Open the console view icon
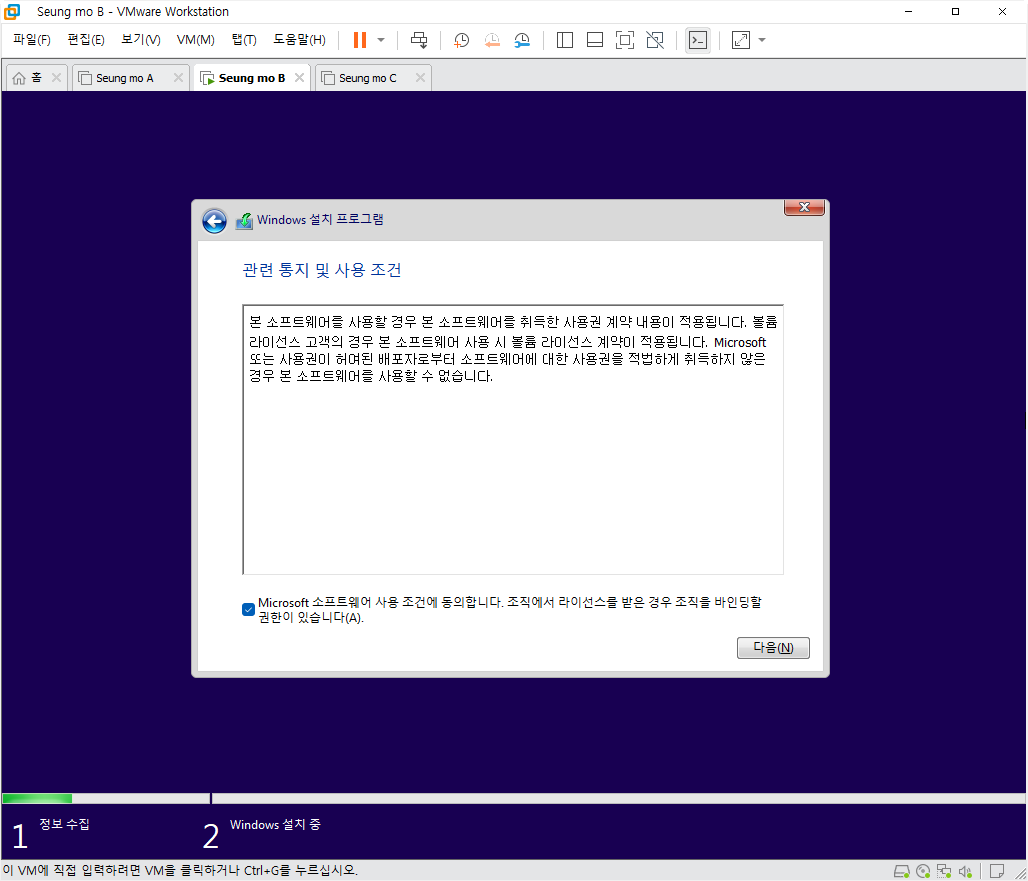 coord(698,40)
